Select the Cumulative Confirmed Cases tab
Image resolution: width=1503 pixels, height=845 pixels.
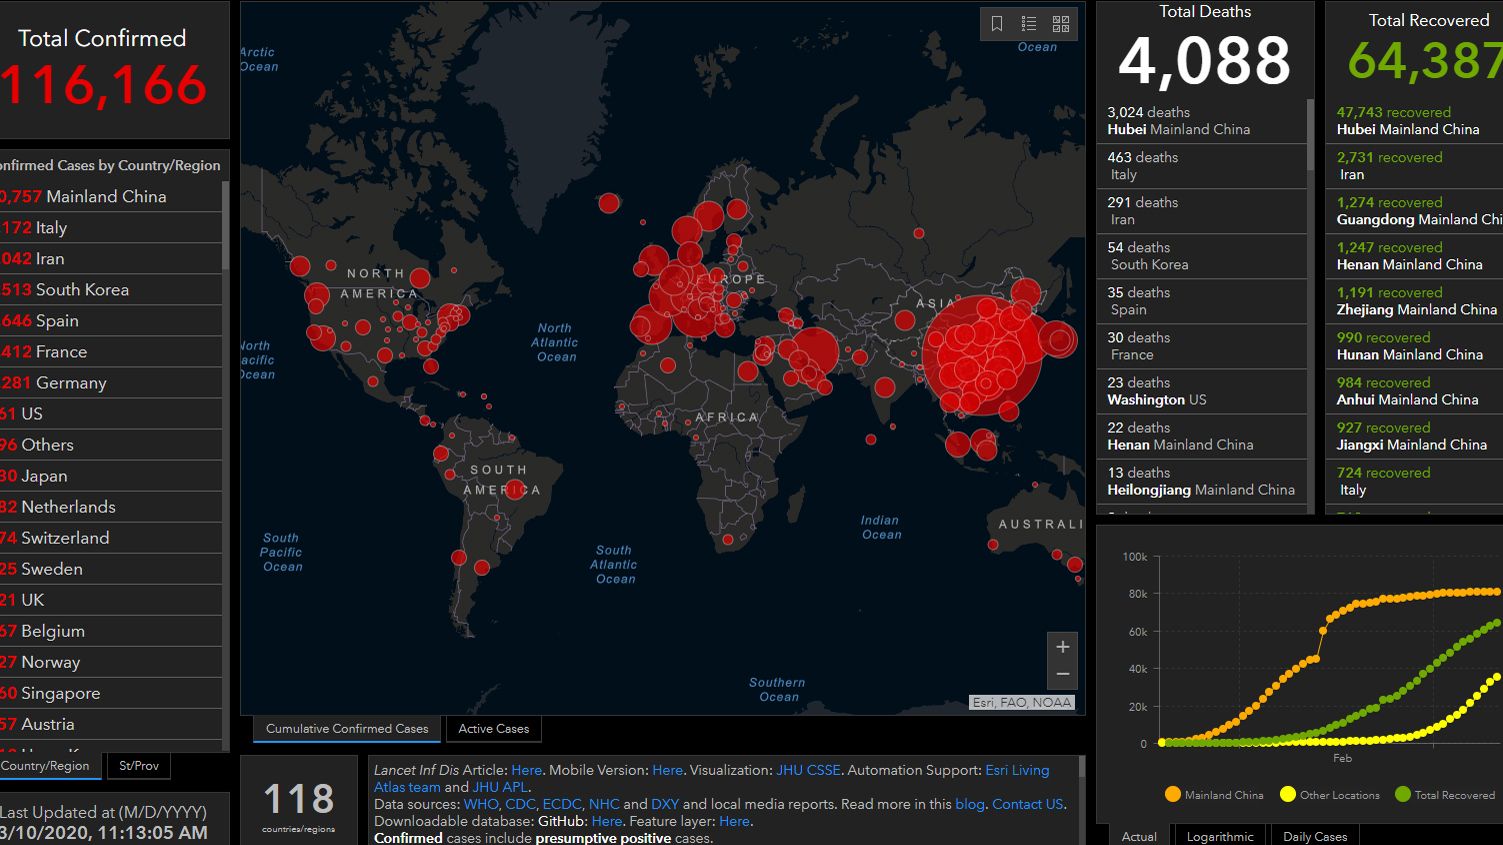point(346,728)
